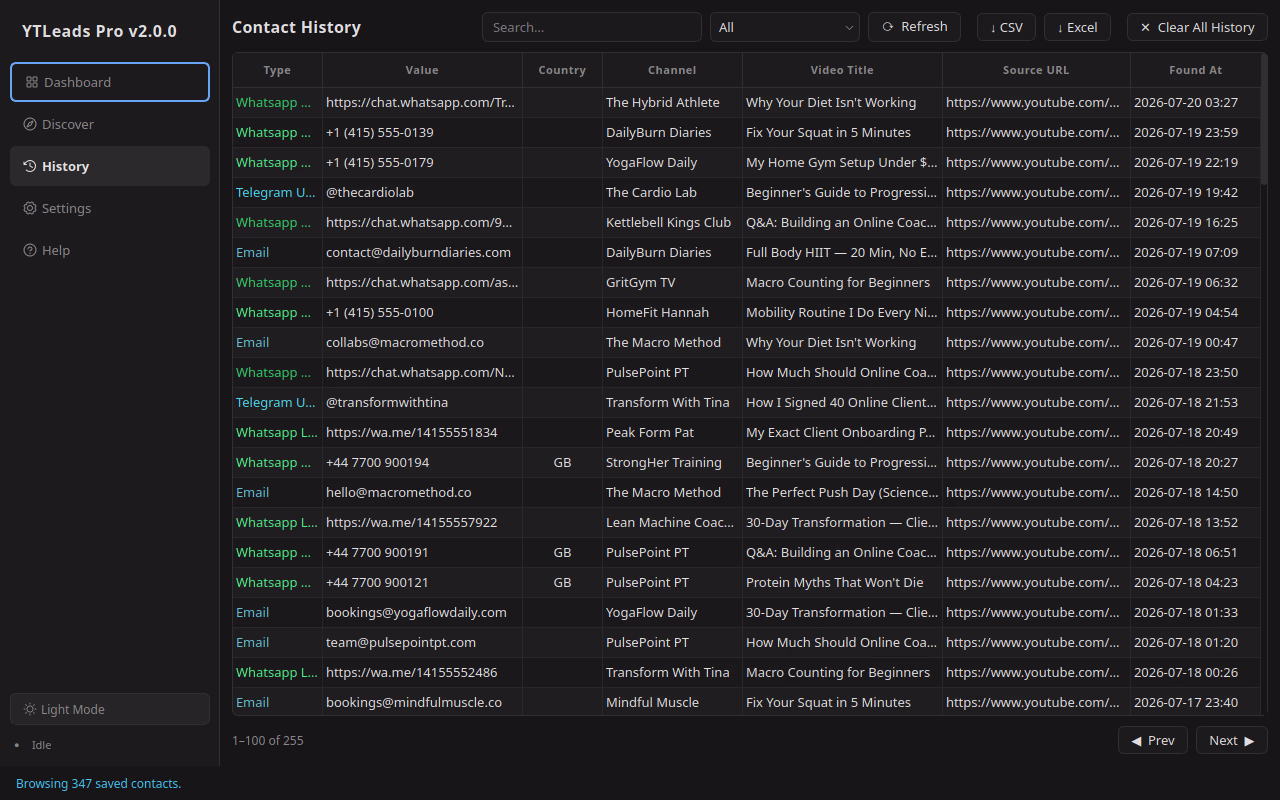Screen dimensions: 1280x800
Task: Select the +44 7700 900194 value
Action: click(422, 462)
